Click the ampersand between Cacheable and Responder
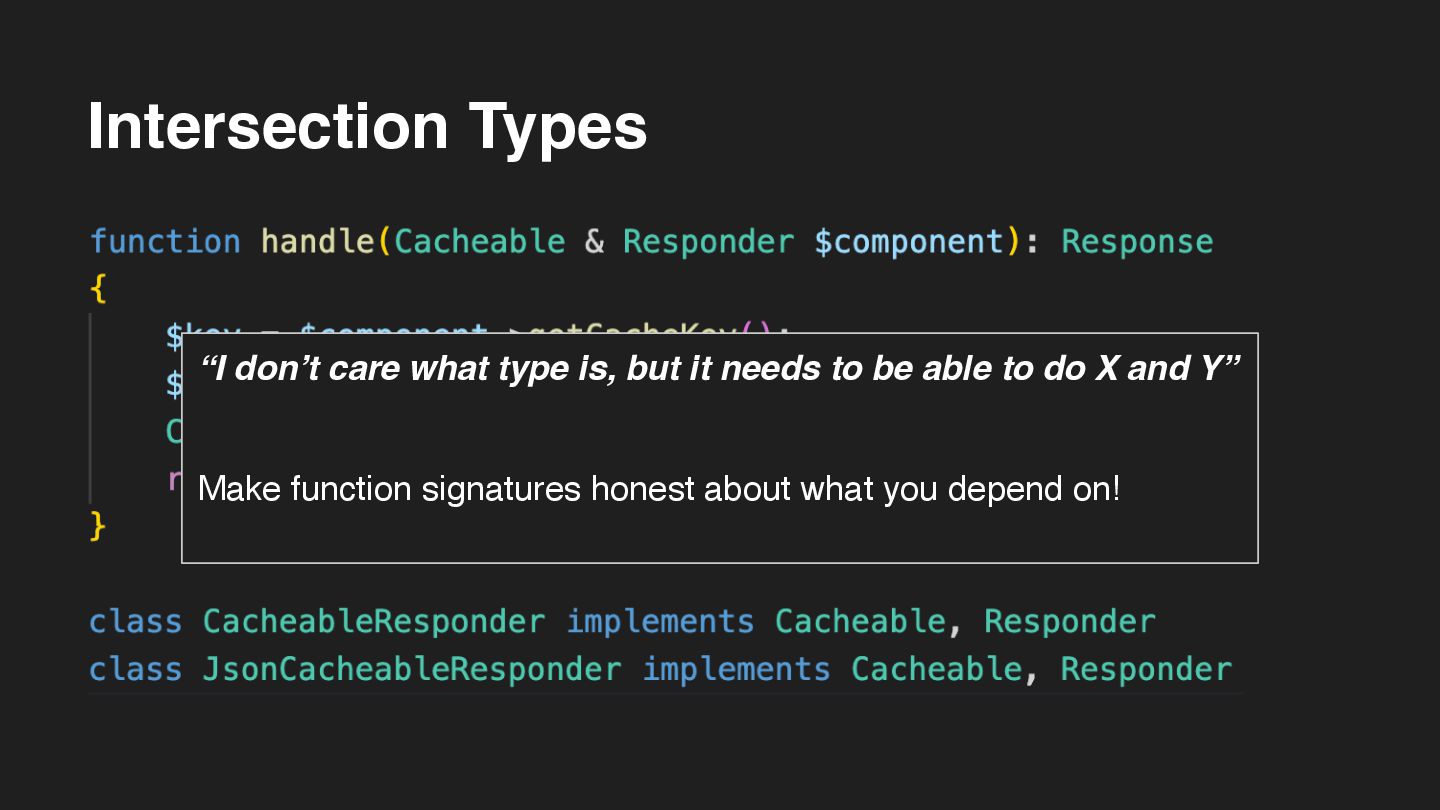 click(x=594, y=242)
